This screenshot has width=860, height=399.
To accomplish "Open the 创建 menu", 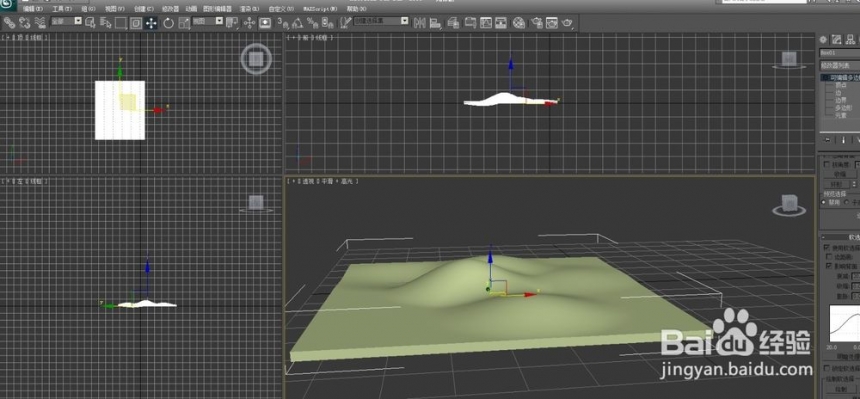I will 144,9.
